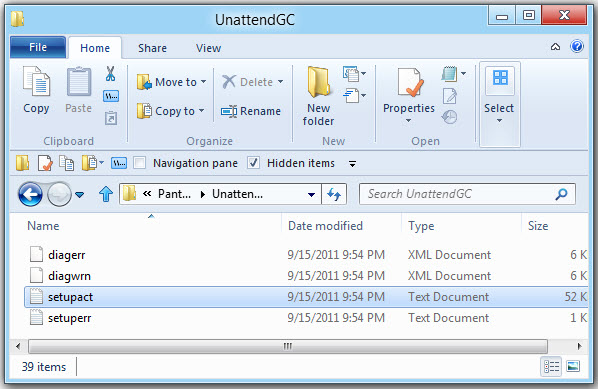The width and height of the screenshot is (598, 389).
Task: Click the search magnifier icon
Action: [x=561, y=194]
